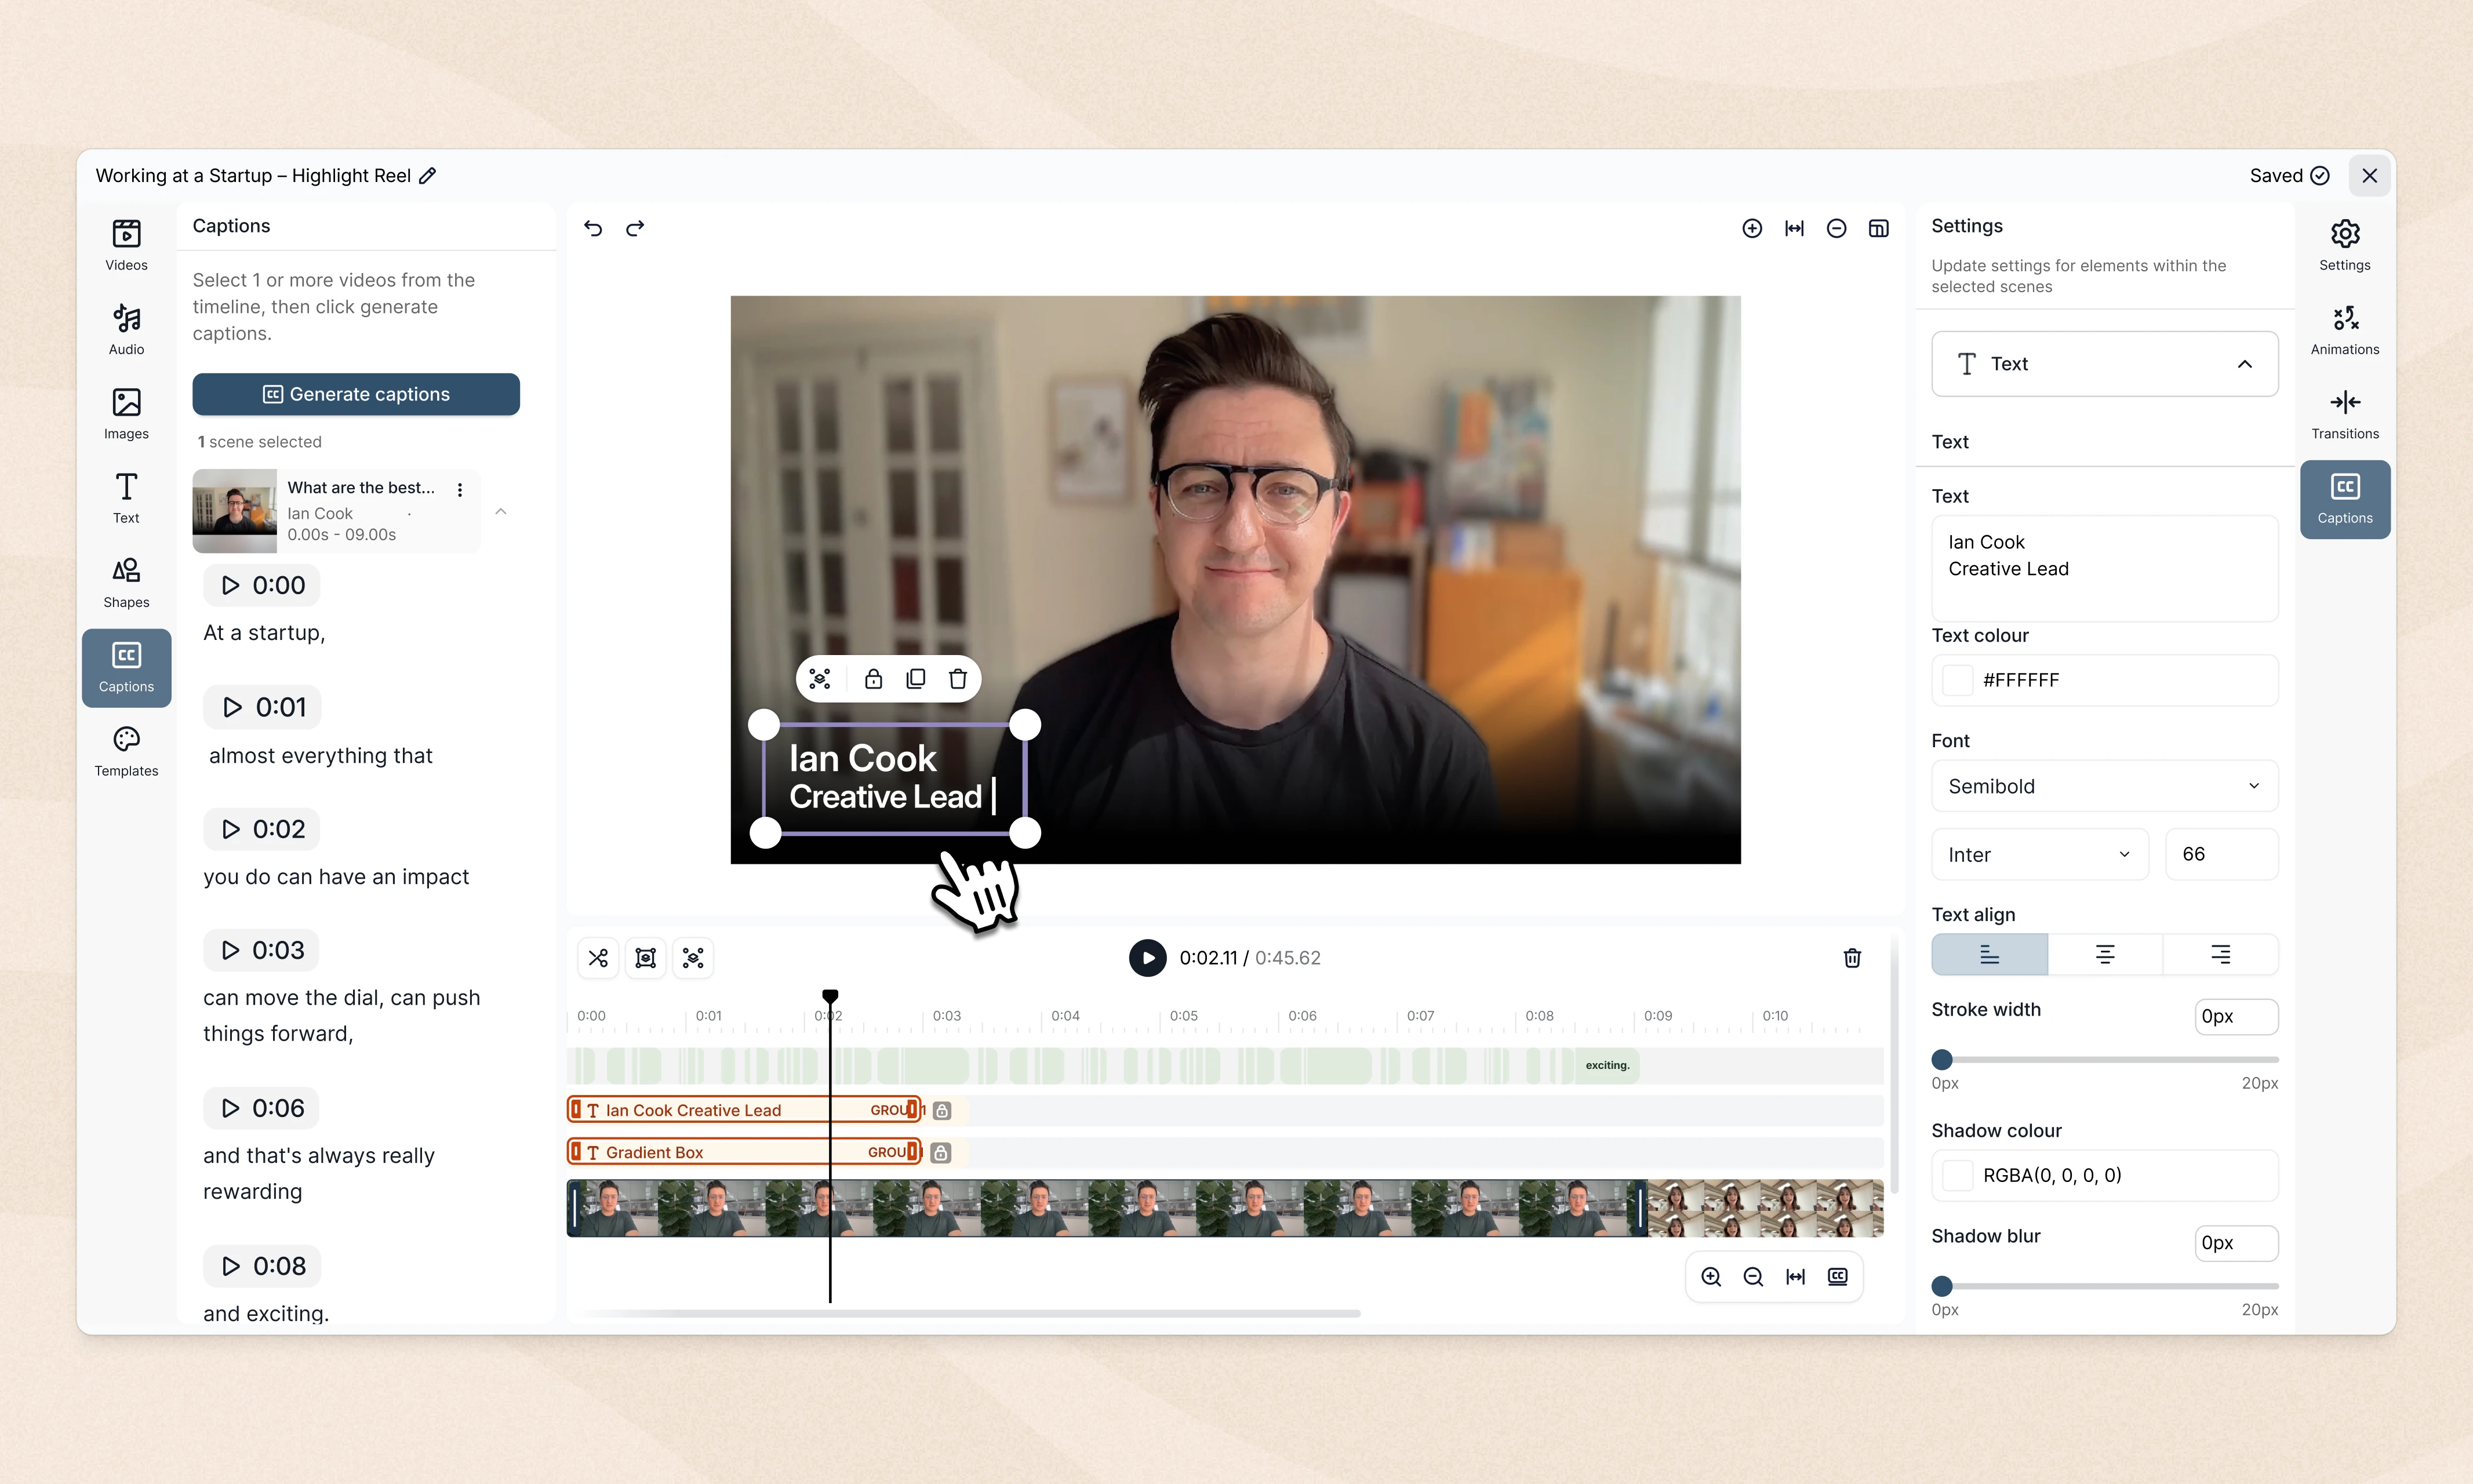Lock the selected text element
The height and width of the screenshot is (1484, 2473).
click(x=873, y=679)
